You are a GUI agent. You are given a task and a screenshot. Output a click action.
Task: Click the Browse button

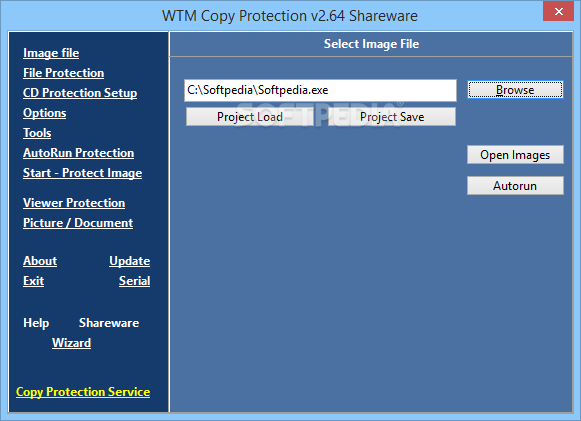tap(515, 90)
